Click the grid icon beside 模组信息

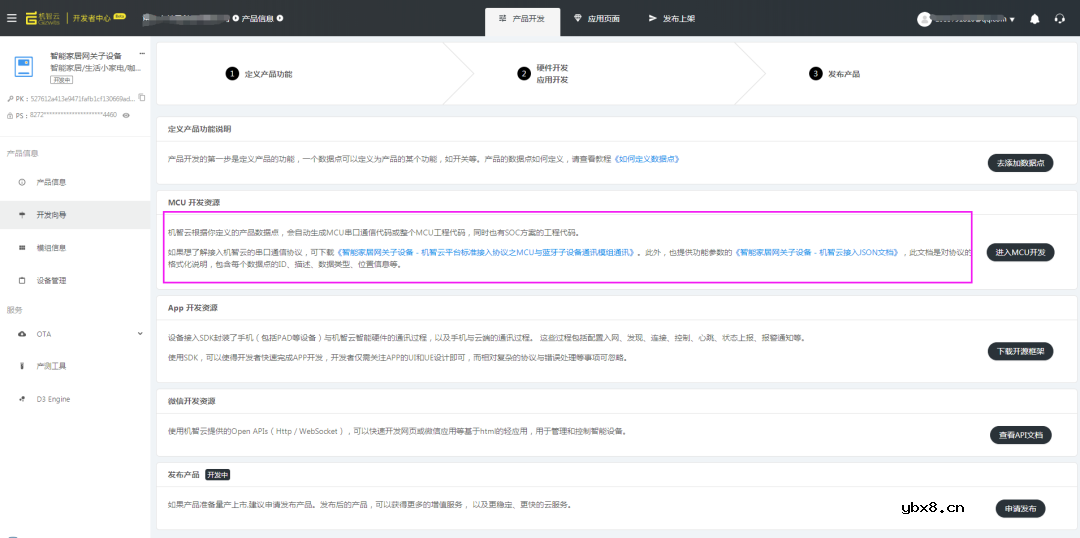(x=22, y=247)
